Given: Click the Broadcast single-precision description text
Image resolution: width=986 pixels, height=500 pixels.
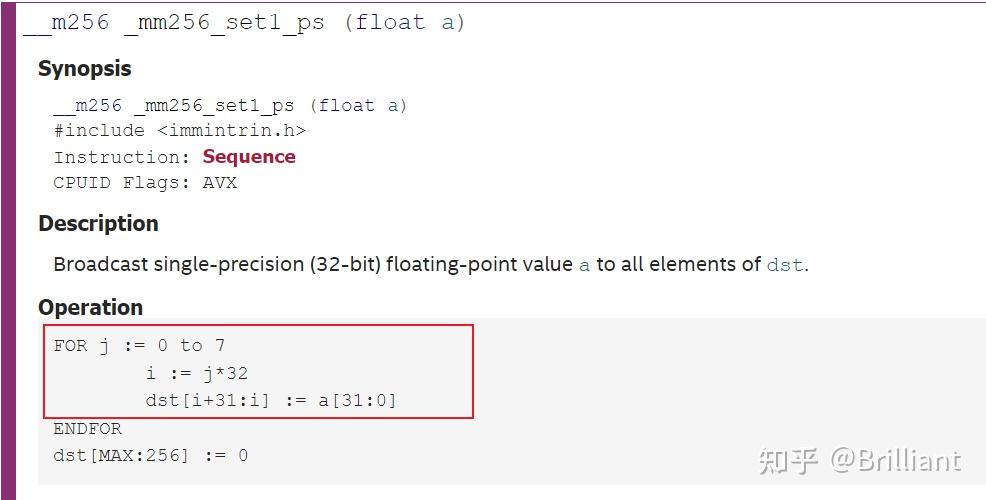Looking at the screenshot, I should pyautogui.click(x=431, y=264).
